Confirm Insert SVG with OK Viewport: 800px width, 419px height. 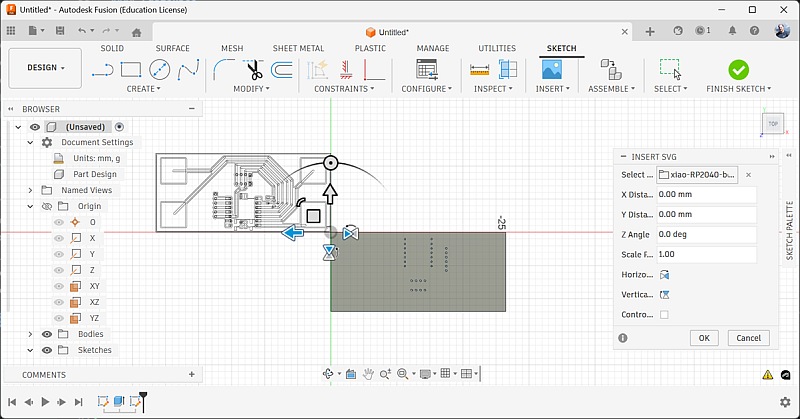704,338
